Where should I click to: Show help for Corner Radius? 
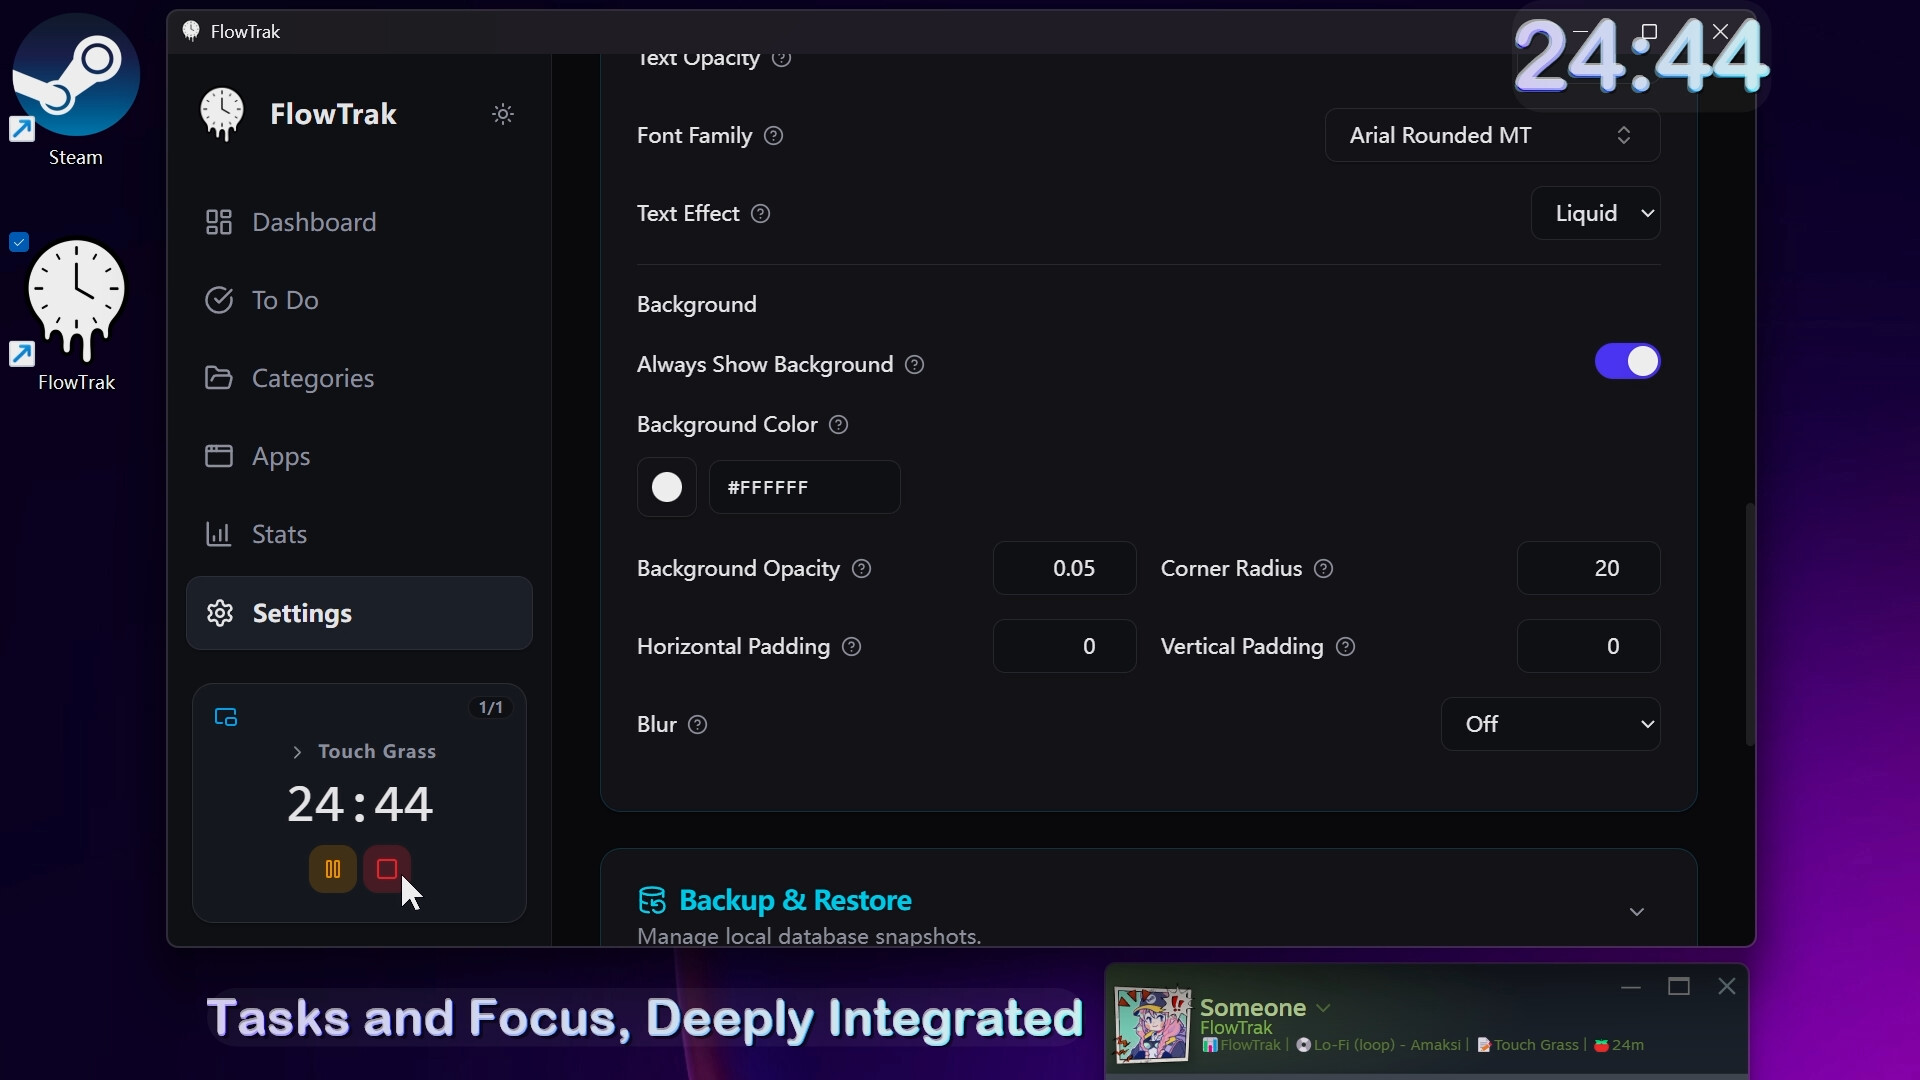pyautogui.click(x=1324, y=569)
